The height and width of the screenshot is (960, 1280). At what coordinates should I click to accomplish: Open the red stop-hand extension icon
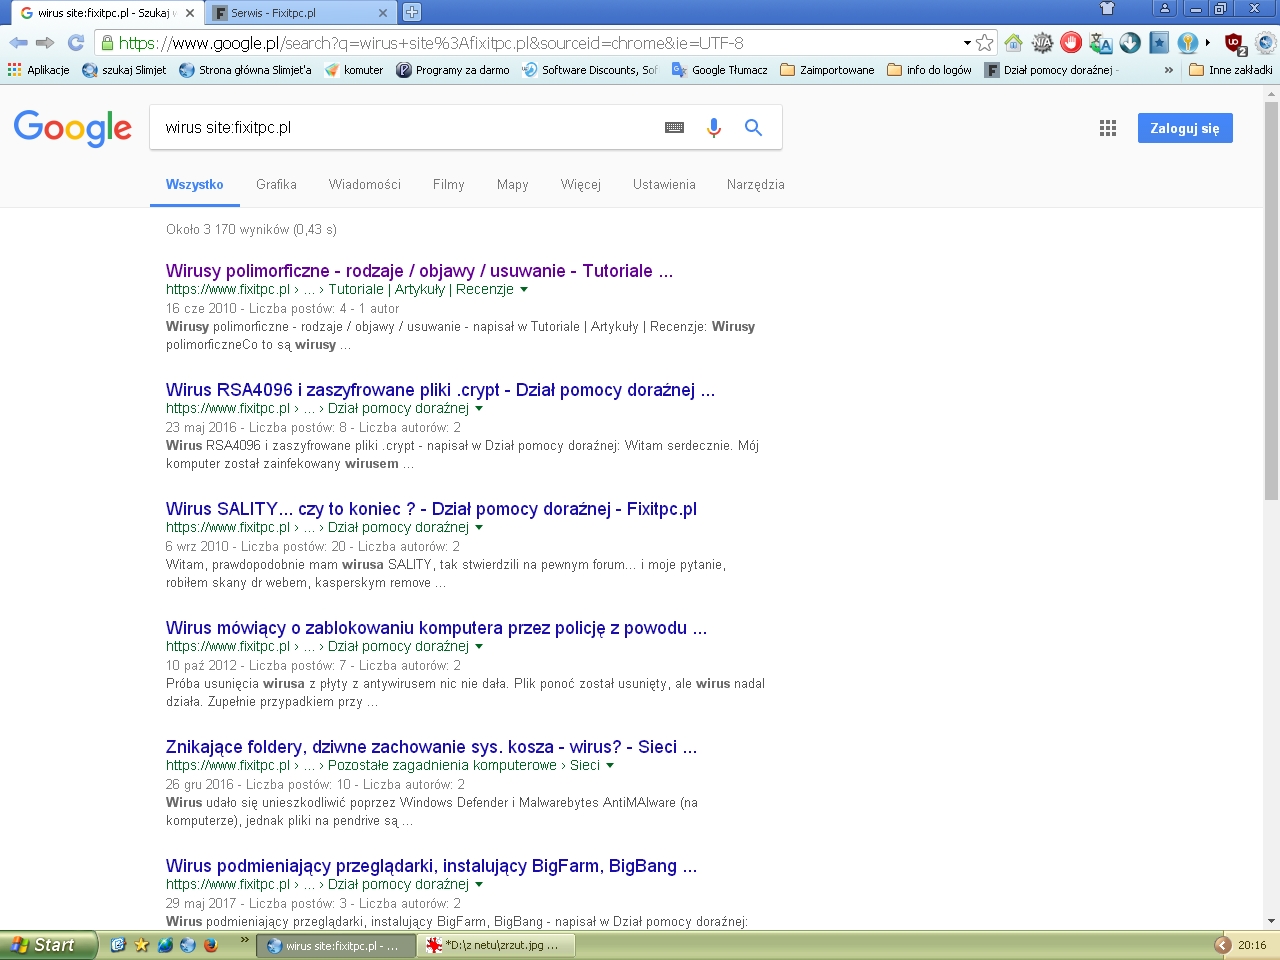[x=1071, y=43]
